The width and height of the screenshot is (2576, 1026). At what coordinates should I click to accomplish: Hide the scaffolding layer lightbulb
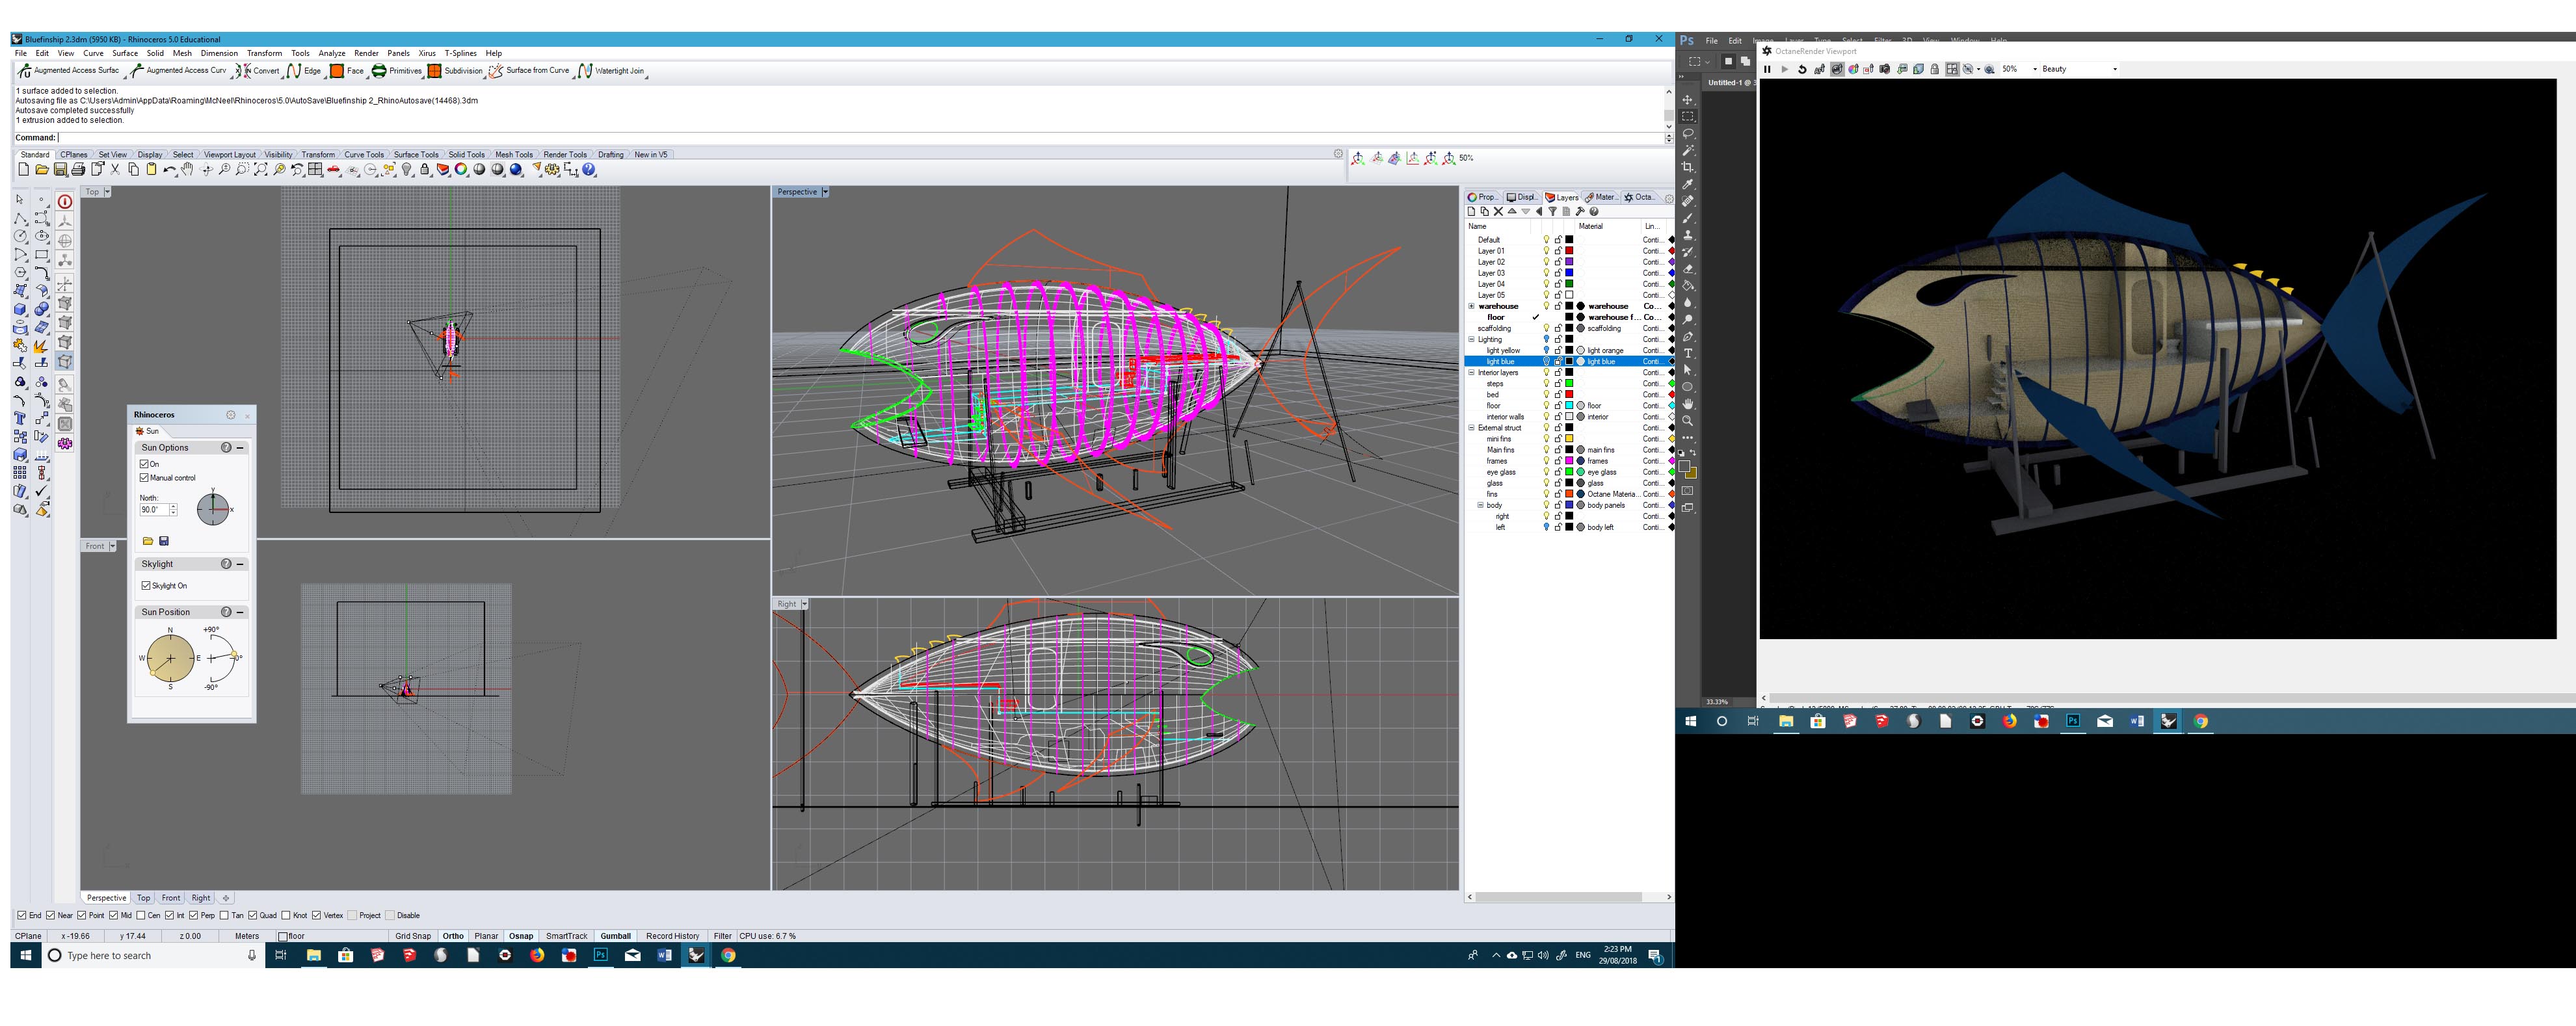pyautogui.click(x=1546, y=328)
